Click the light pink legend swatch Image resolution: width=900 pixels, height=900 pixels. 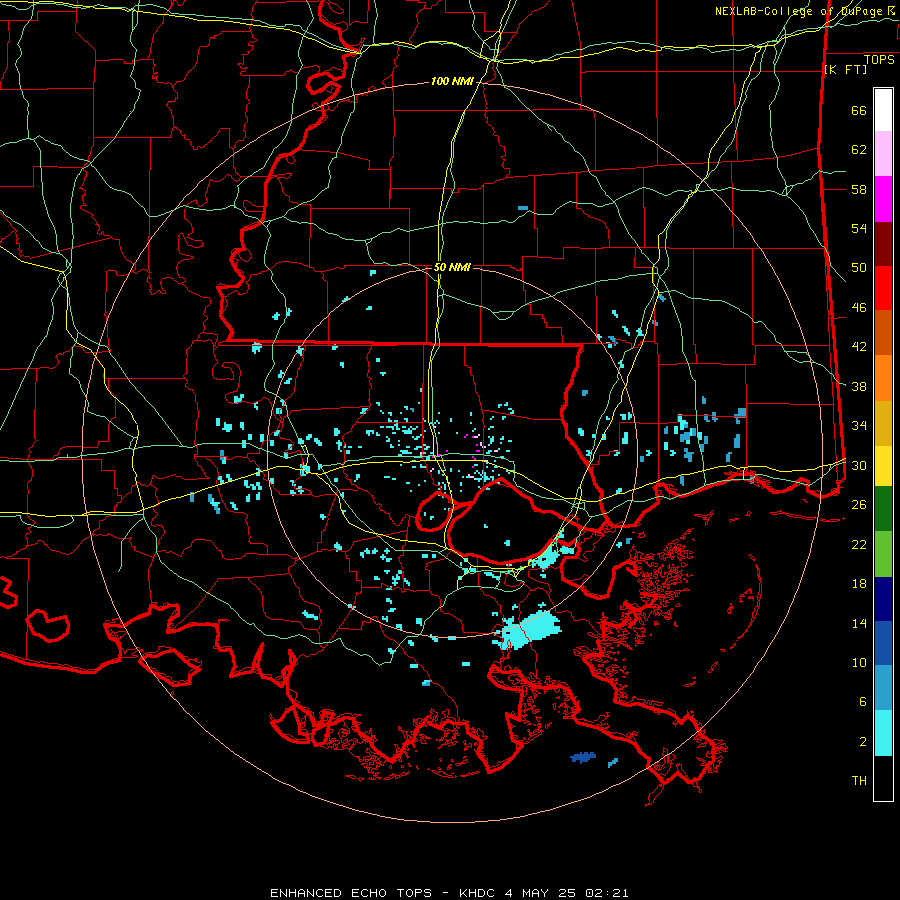(x=883, y=154)
